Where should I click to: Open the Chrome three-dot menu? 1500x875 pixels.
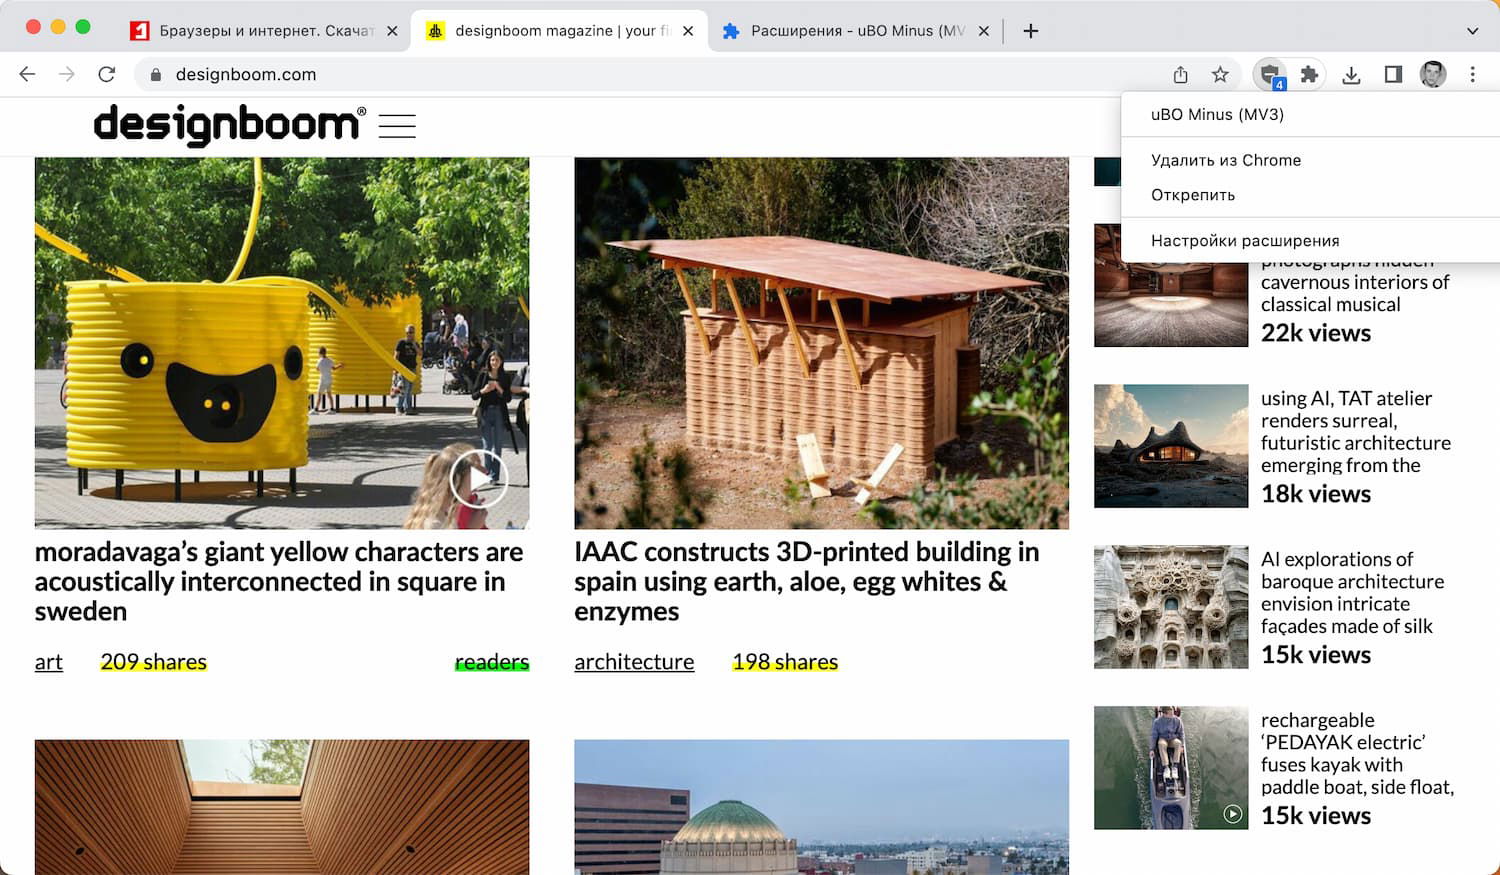[x=1473, y=74]
